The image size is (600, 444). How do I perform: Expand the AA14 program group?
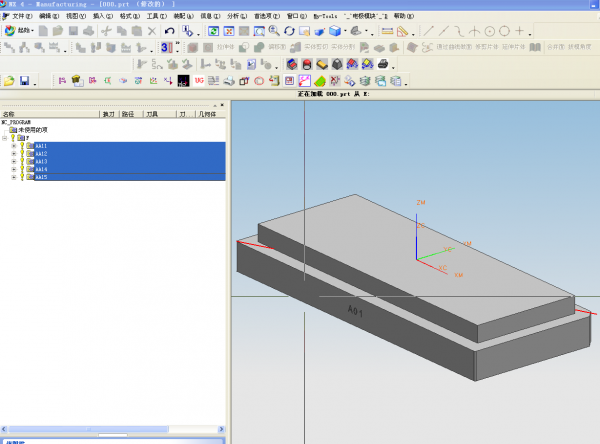tap(14, 169)
